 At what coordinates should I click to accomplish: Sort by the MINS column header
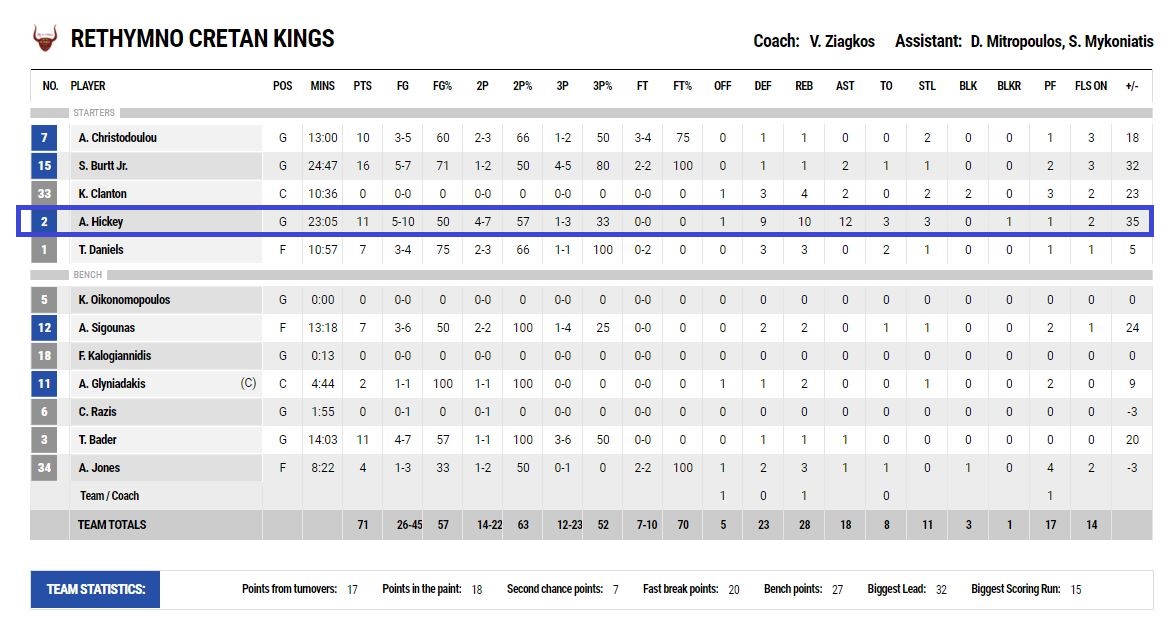coord(323,86)
